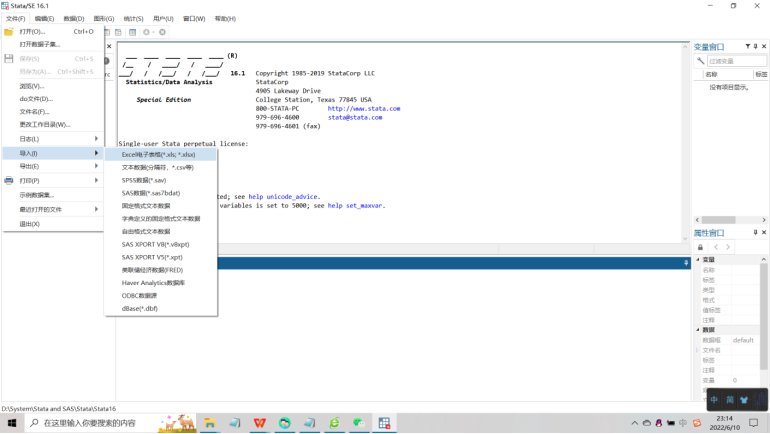Close the 属性窗口 panel
This screenshot has width=770, height=434.
pos(764,232)
